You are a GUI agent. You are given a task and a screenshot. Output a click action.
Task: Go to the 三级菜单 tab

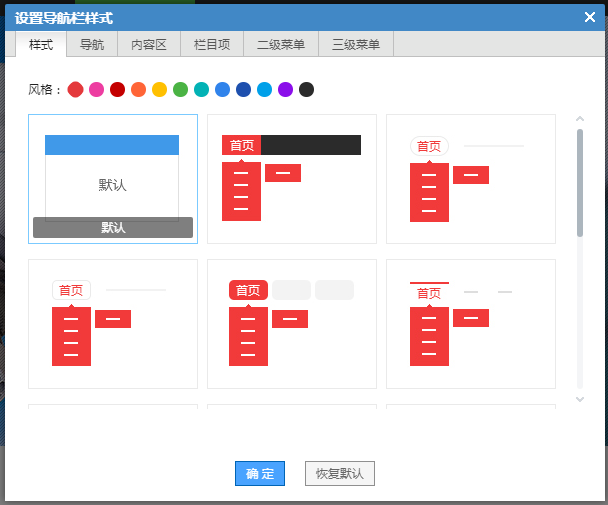[x=356, y=44]
